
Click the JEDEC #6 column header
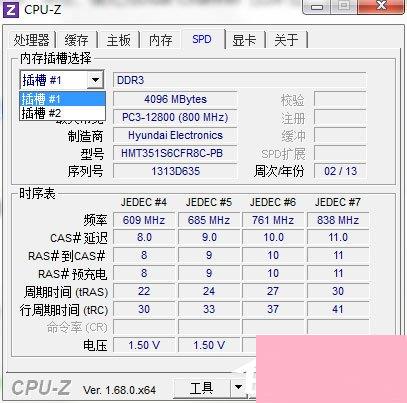[x=273, y=202]
